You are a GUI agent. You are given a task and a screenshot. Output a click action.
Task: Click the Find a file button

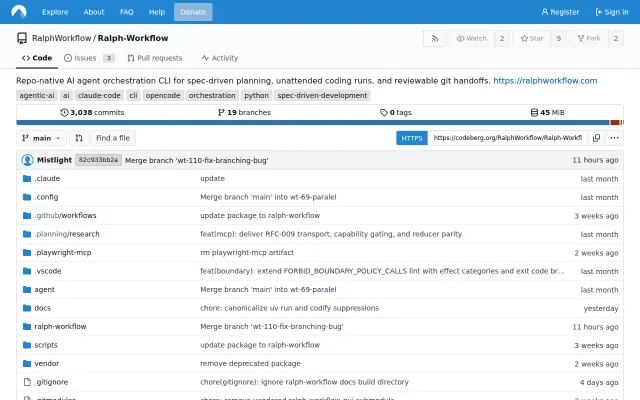pos(113,138)
